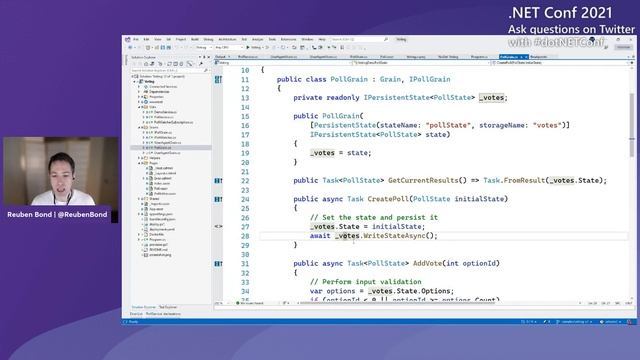Click the Solution Explorer home icon
Screen dimensions: 640x360
click(x=146, y=64)
